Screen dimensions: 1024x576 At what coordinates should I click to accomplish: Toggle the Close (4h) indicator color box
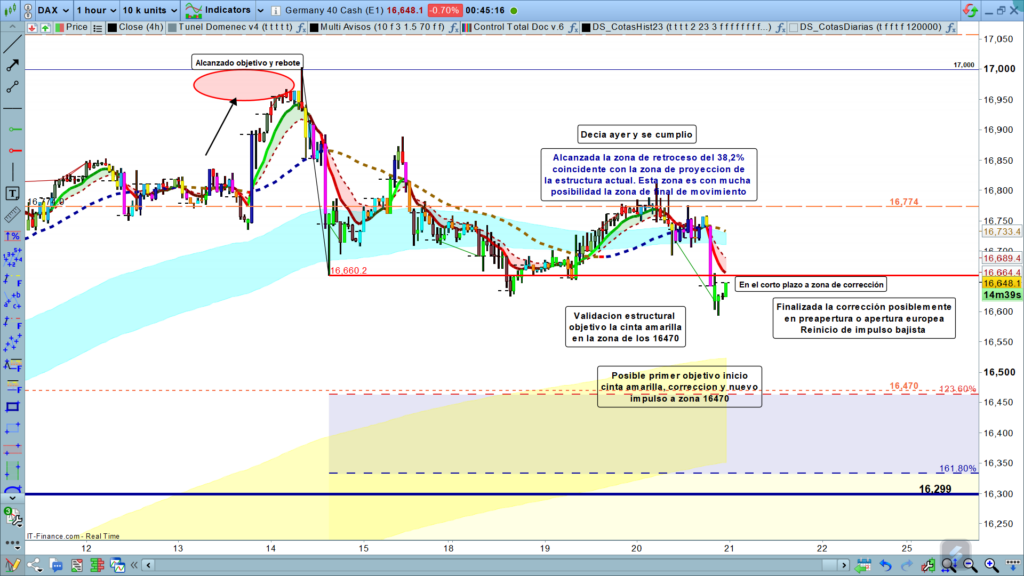110,27
